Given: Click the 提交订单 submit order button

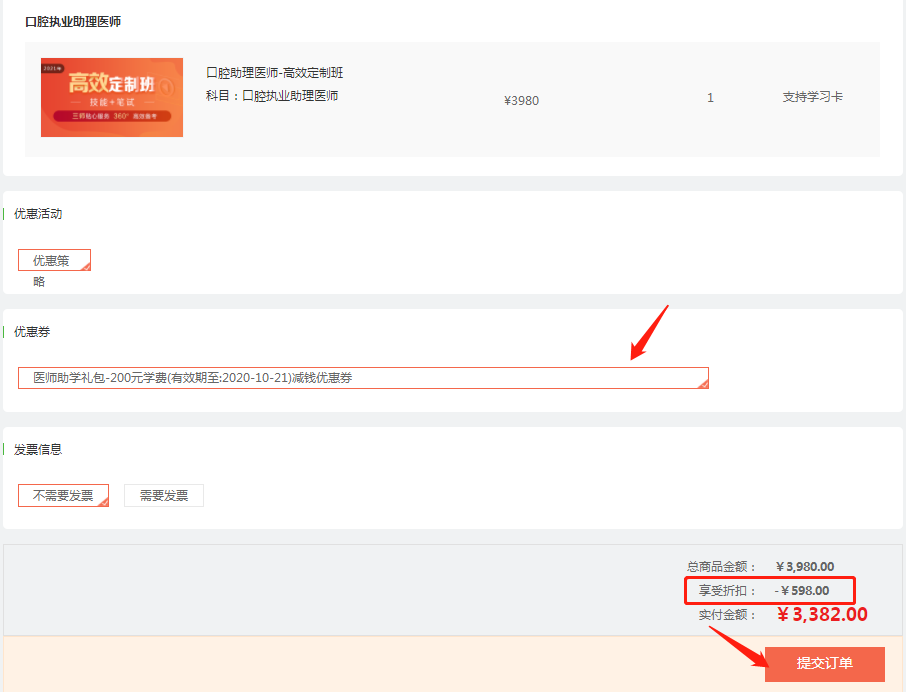Looking at the screenshot, I should click(824, 664).
